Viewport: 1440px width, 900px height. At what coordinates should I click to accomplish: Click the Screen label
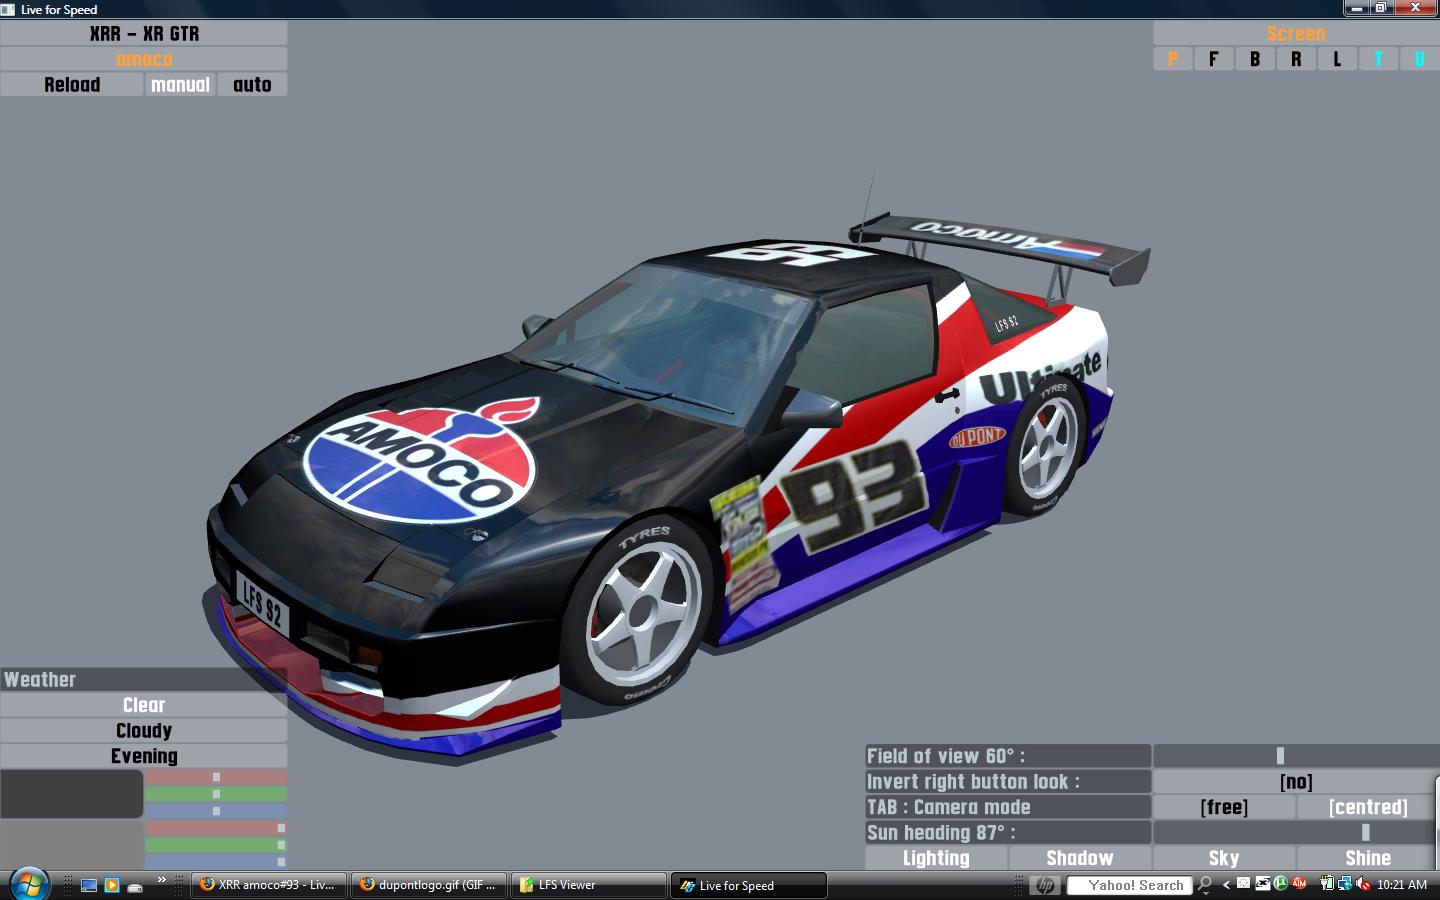(x=1296, y=33)
